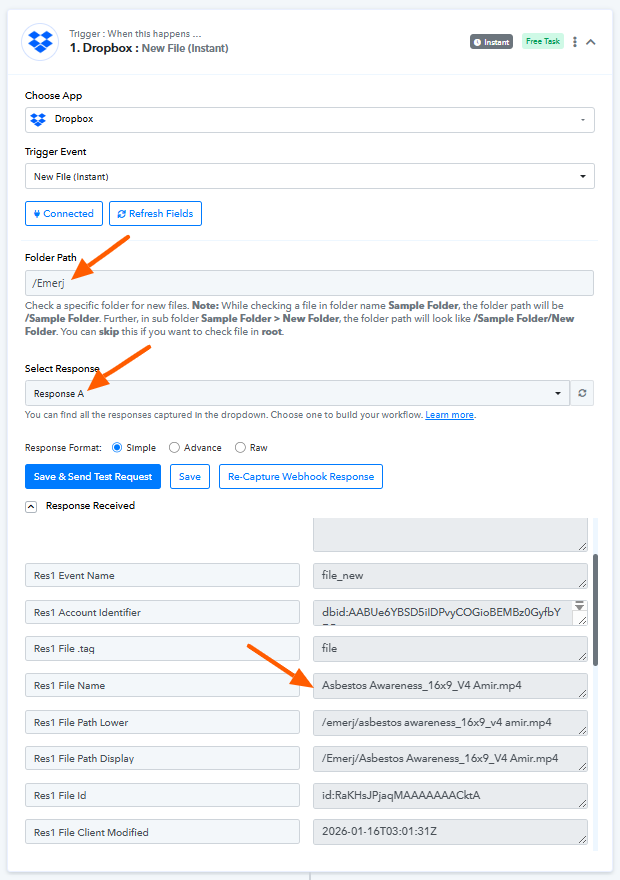620x880 pixels.
Task: Select the Raw response format
Action: pos(240,448)
